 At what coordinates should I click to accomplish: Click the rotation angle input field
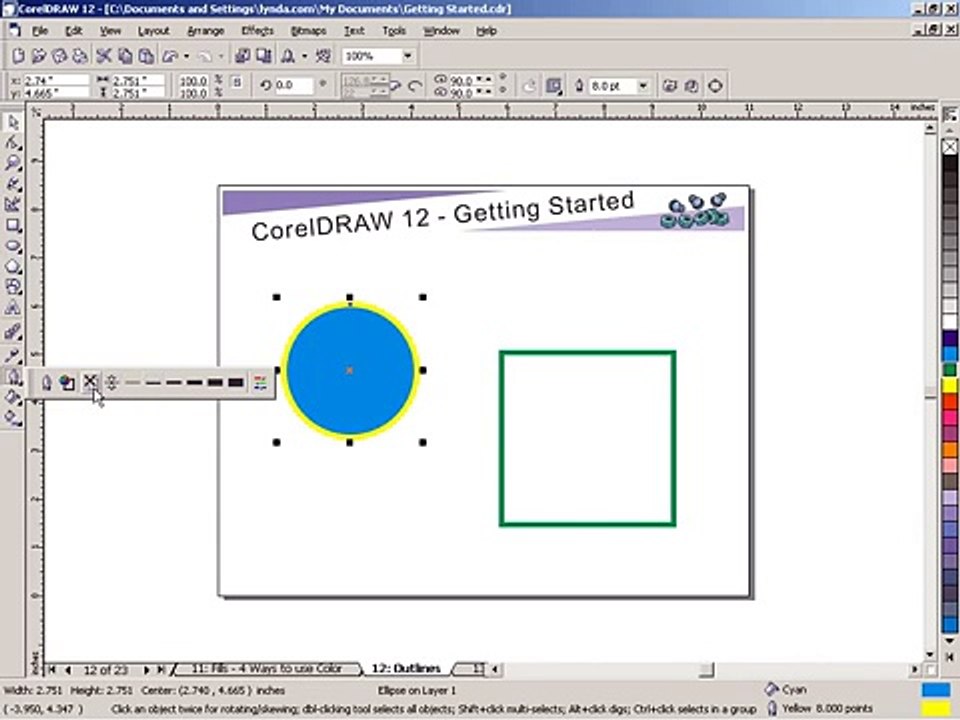(293, 86)
